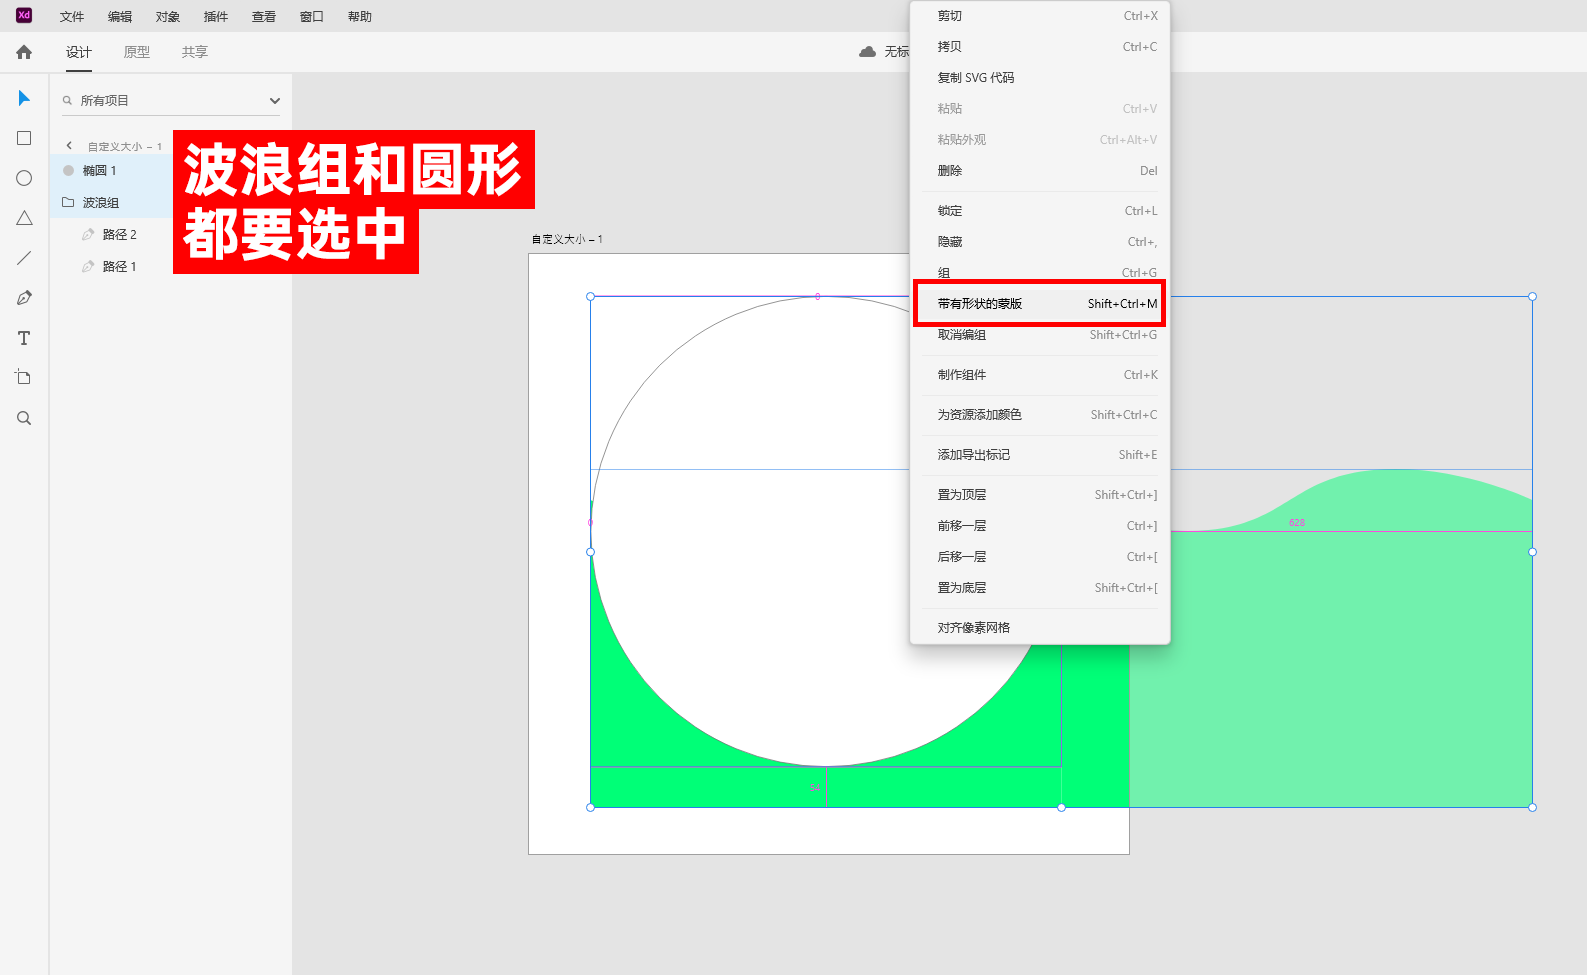Select the Zoom magnifier tool
The height and width of the screenshot is (975, 1587).
click(24, 418)
